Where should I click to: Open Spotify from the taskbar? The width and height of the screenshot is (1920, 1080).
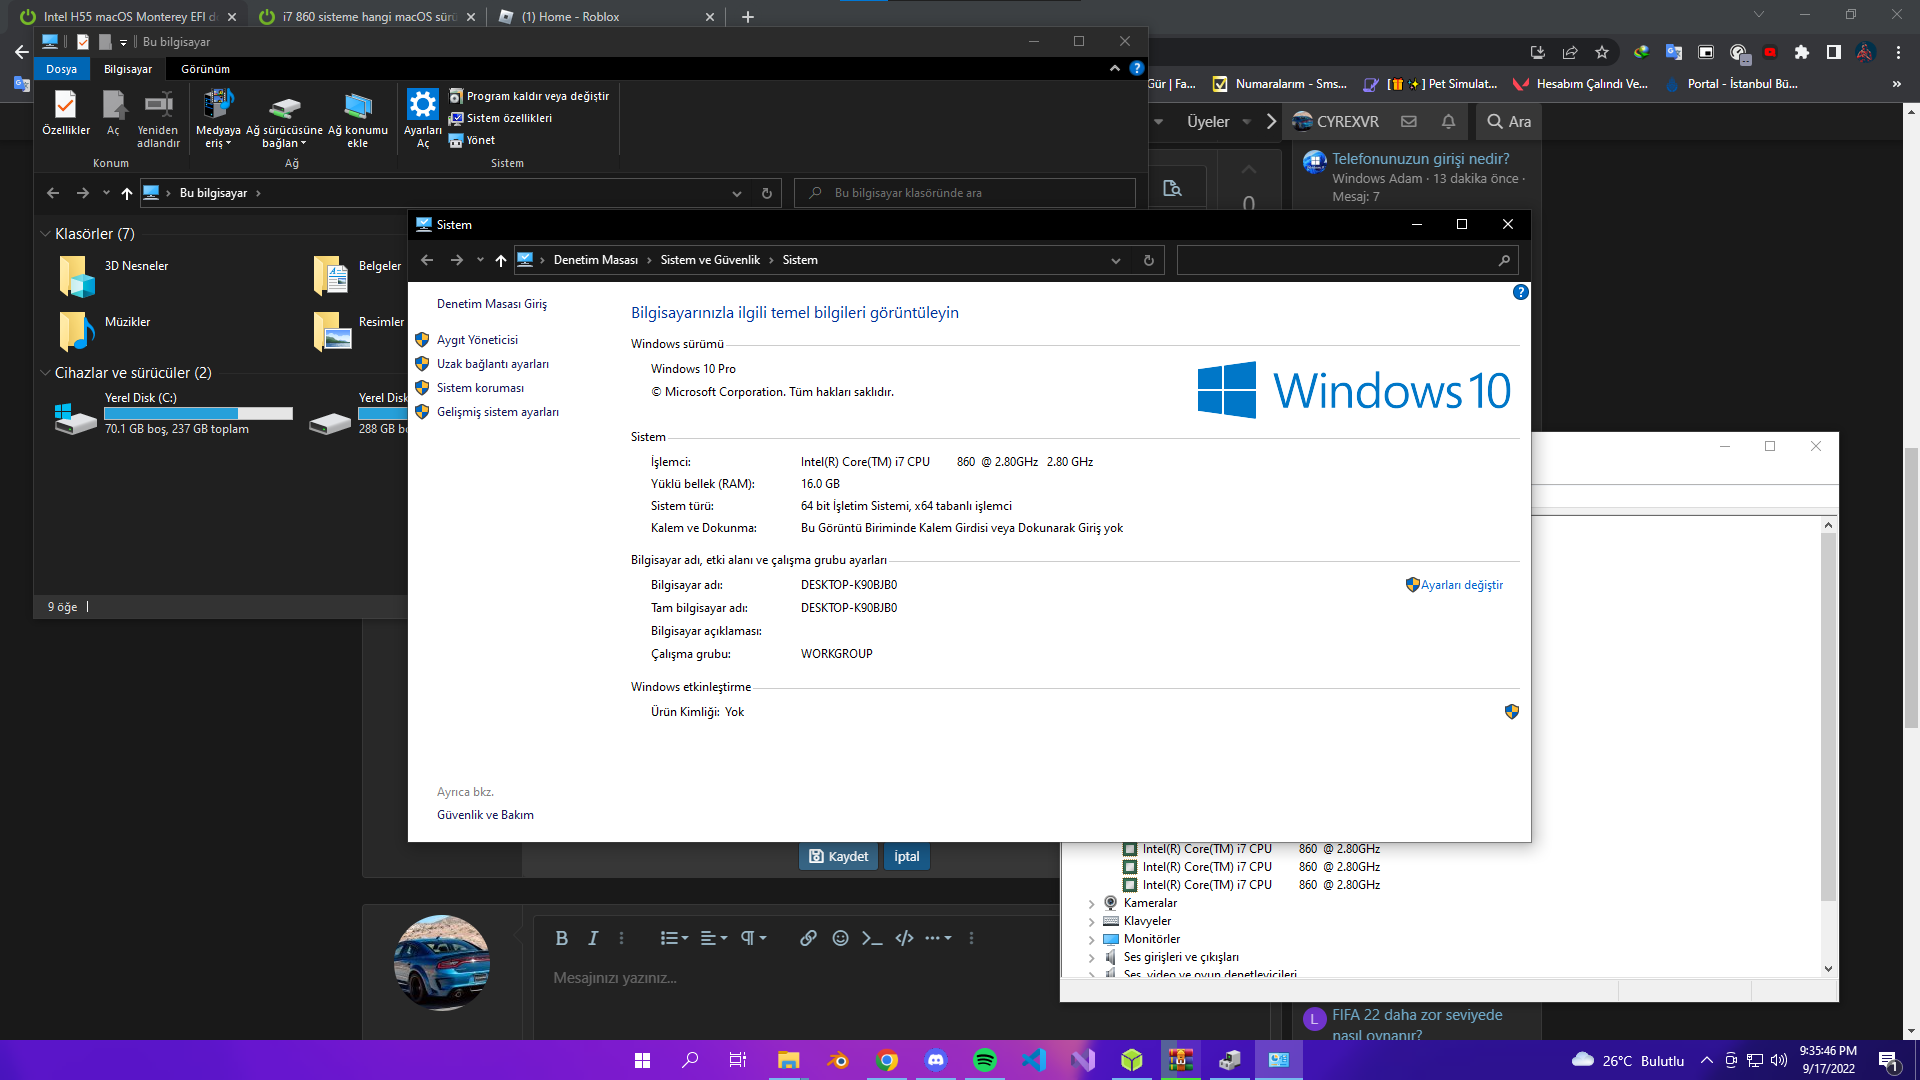point(984,1060)
